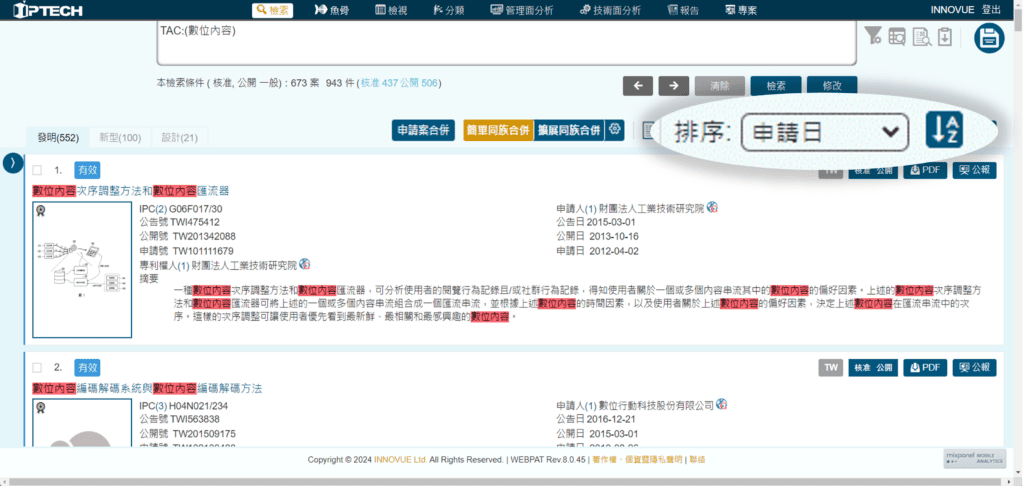Open merge settings gear icon

[x=616, y=130]
